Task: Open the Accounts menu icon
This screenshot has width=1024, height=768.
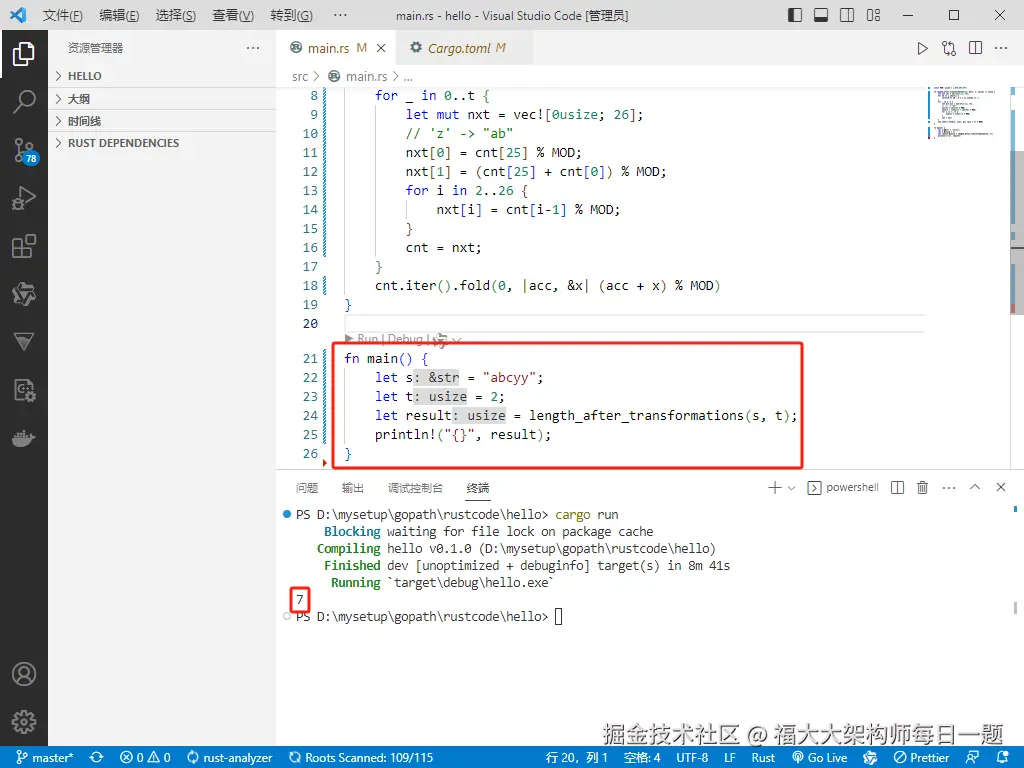Action: (x=24, y=674)
